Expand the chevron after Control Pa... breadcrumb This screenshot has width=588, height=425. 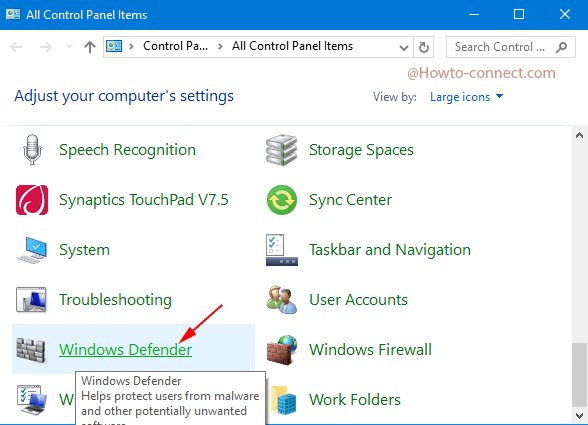click(x=220, y=47)
